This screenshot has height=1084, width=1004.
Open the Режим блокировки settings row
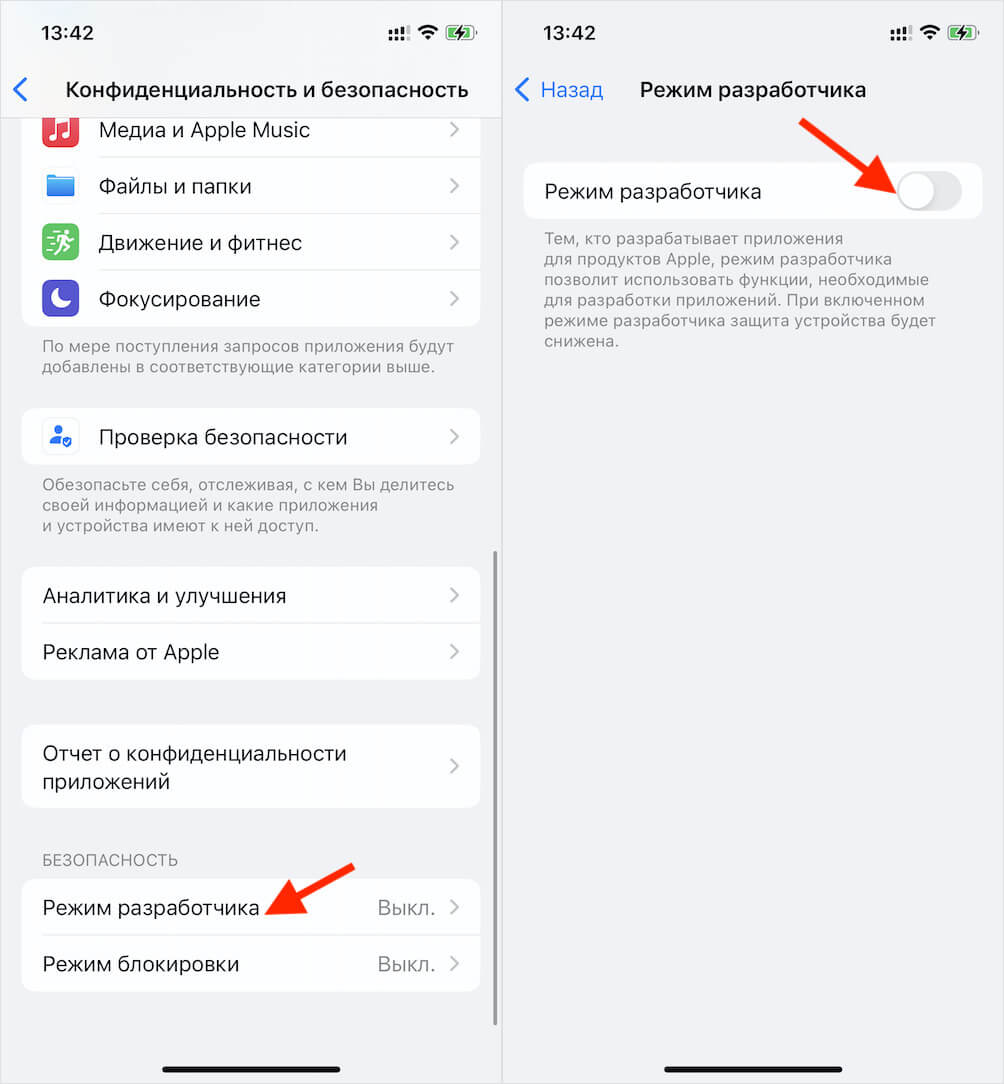pos(251,964)
